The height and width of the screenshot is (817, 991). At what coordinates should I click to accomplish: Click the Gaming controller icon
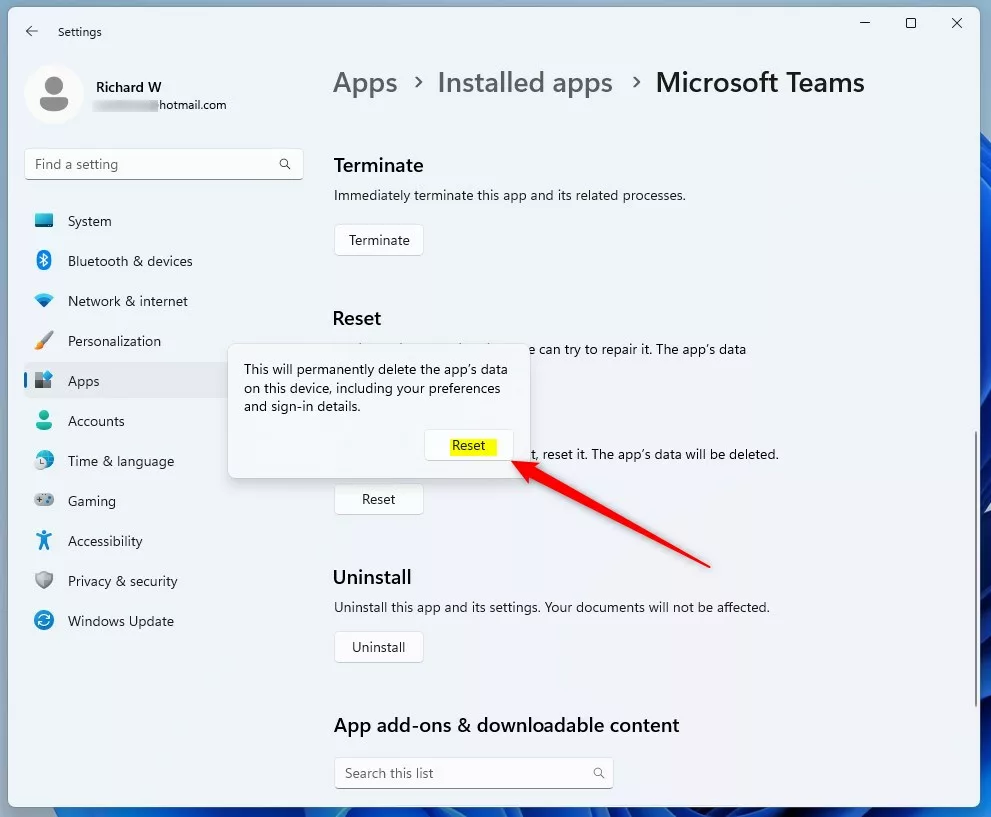44,500
